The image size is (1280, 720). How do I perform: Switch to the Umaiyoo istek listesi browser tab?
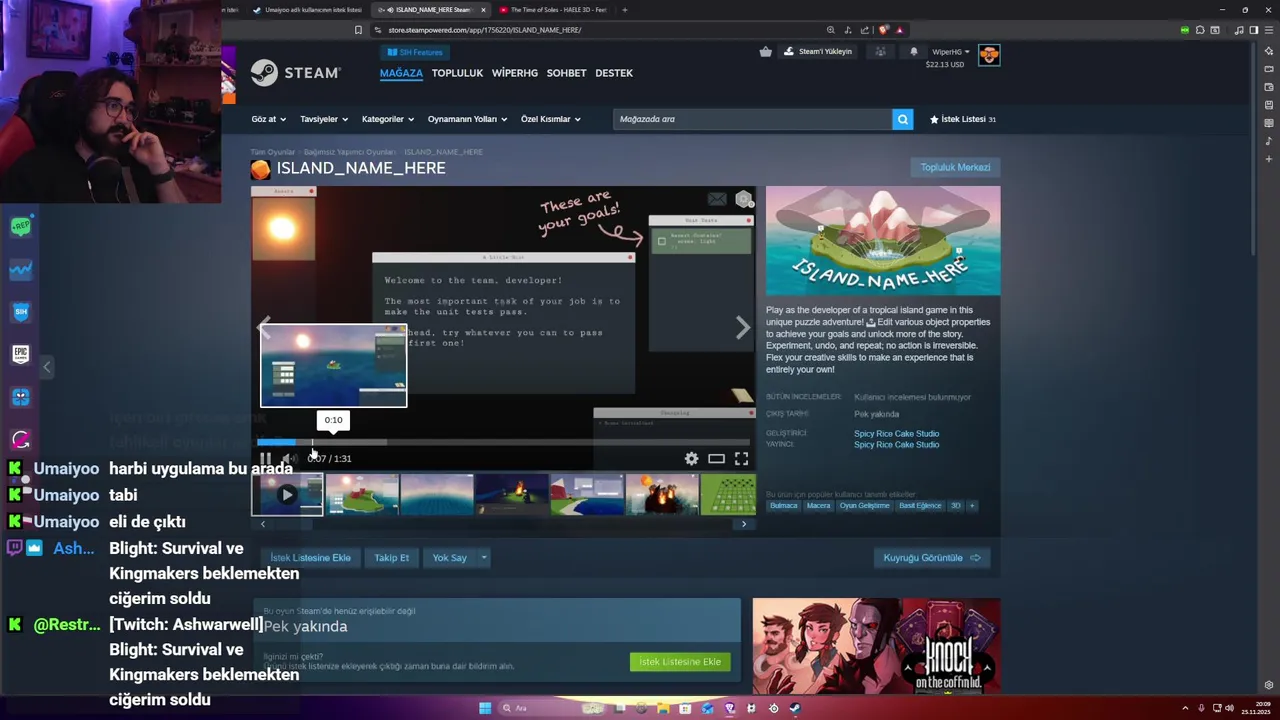307,10
